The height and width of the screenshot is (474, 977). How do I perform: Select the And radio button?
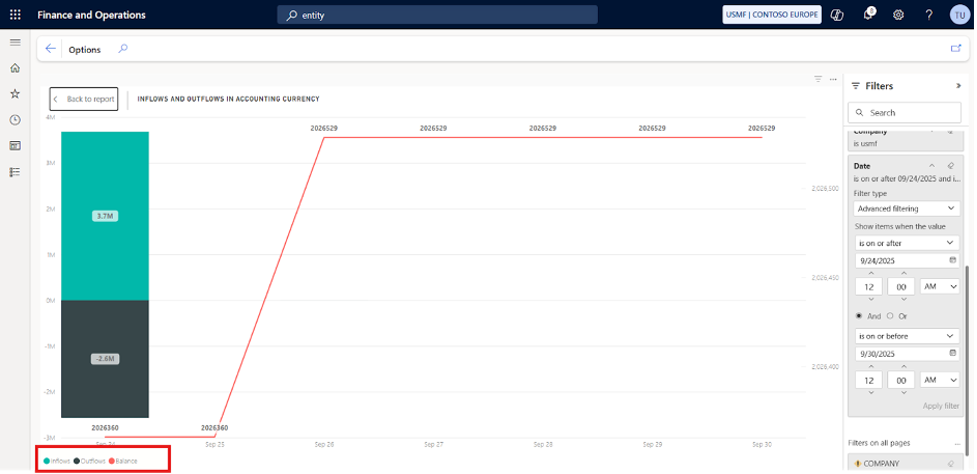(858, 315)
